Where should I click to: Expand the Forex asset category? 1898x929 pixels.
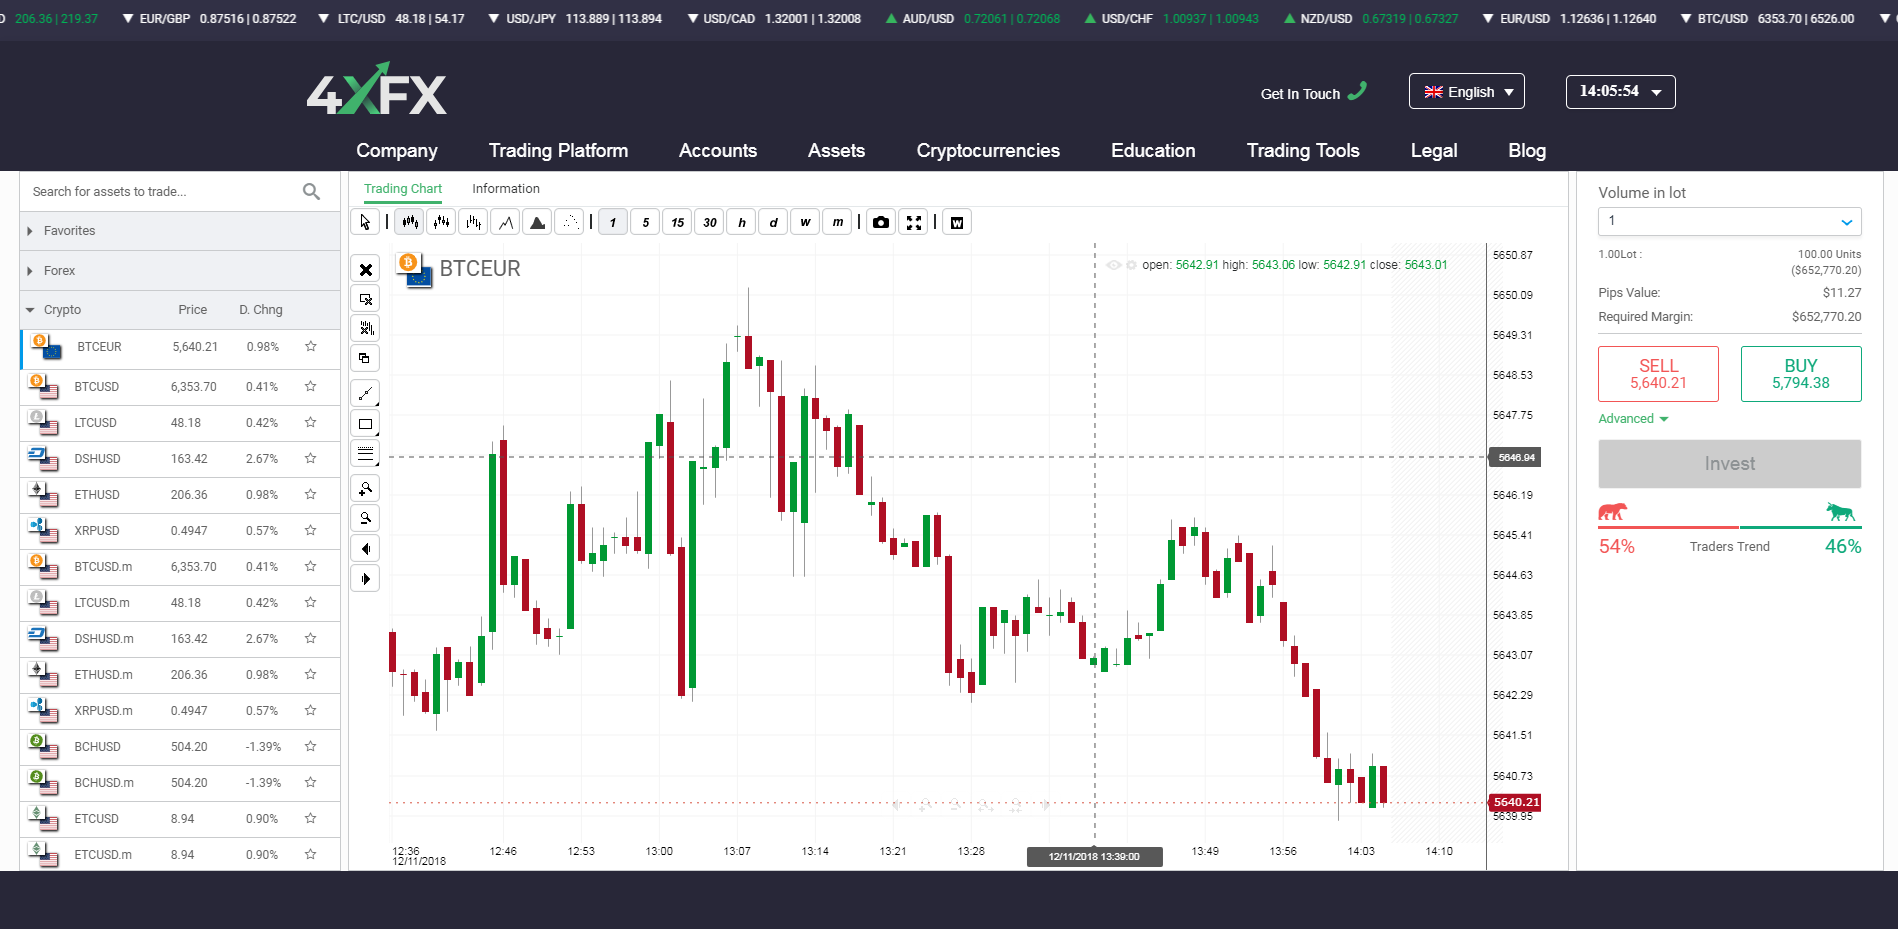click(60, 271)
